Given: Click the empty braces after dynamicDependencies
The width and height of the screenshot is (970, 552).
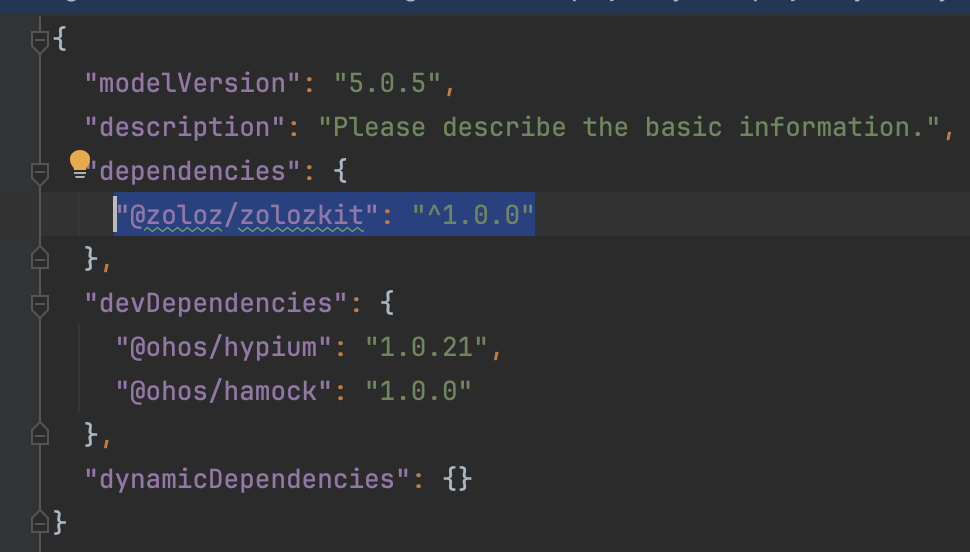Looking at the screenshot, I should point(457,479).
